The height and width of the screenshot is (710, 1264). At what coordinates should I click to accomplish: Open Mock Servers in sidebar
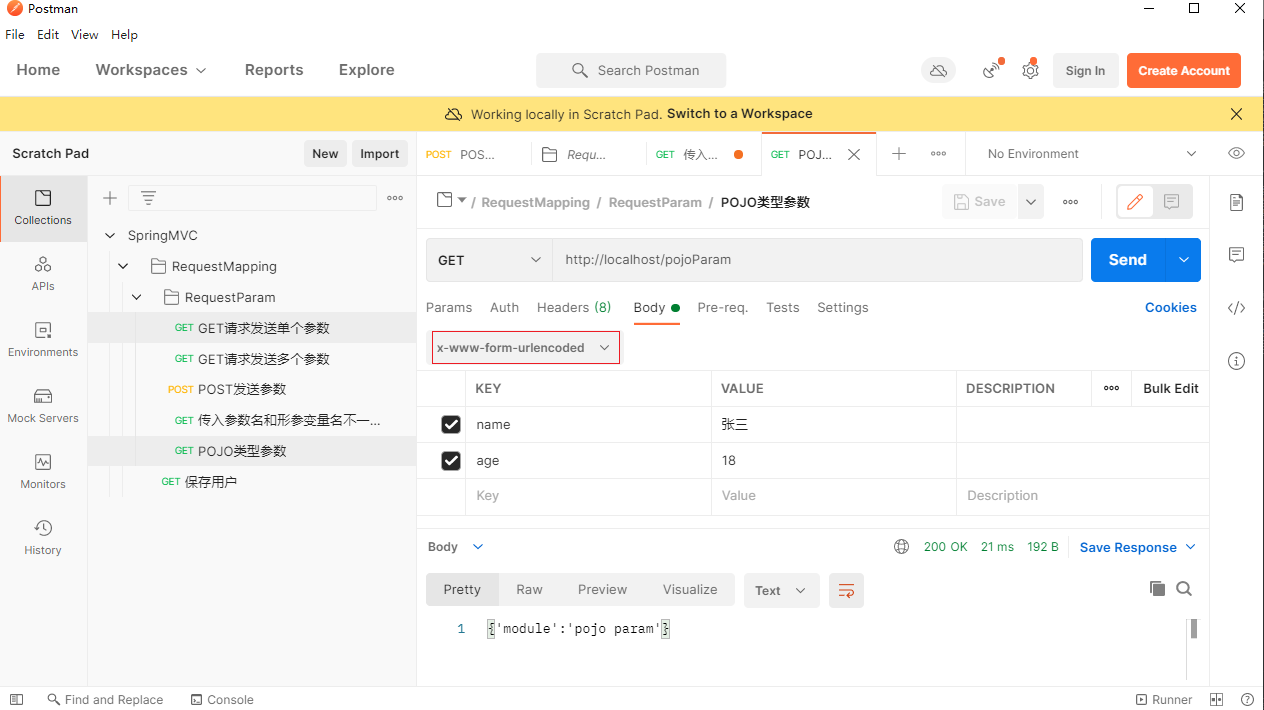click(43, 405)
